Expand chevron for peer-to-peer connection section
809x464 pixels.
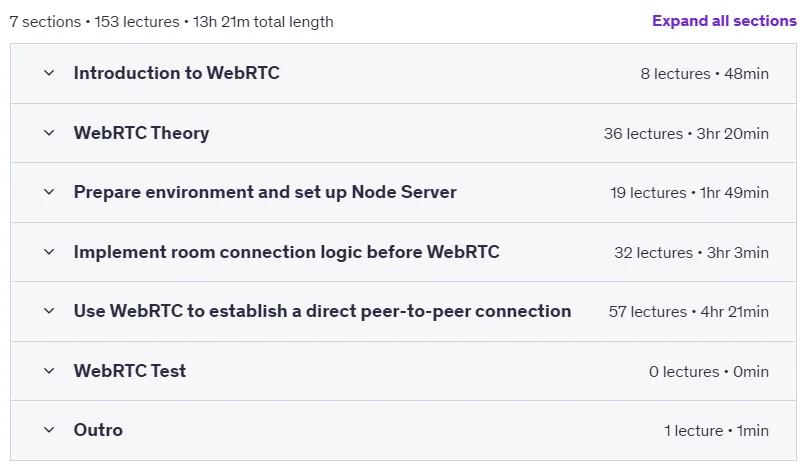click(x=49, y=311)
